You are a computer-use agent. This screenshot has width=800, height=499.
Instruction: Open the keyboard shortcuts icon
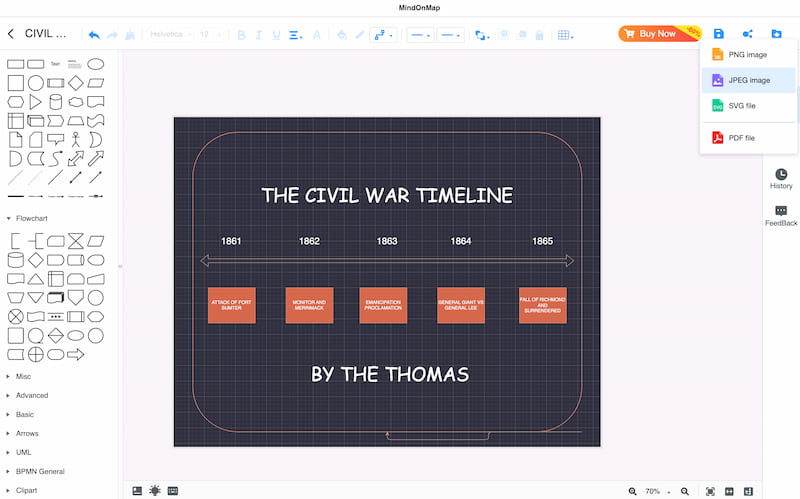pyautogui.click(x=173, y=491)
